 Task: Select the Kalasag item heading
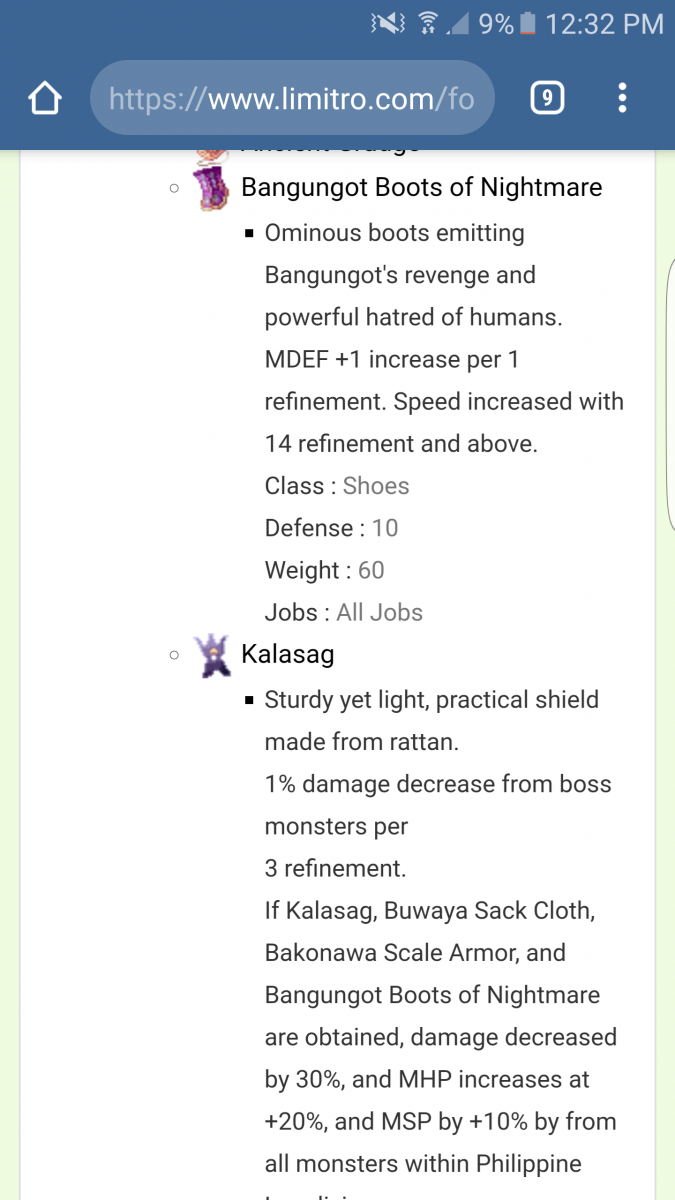coord(288,655)
